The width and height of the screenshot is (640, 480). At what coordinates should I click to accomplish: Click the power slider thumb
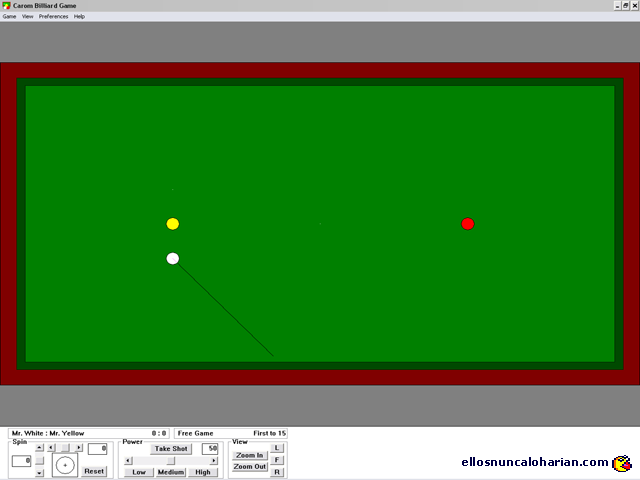tap(170, 460)
